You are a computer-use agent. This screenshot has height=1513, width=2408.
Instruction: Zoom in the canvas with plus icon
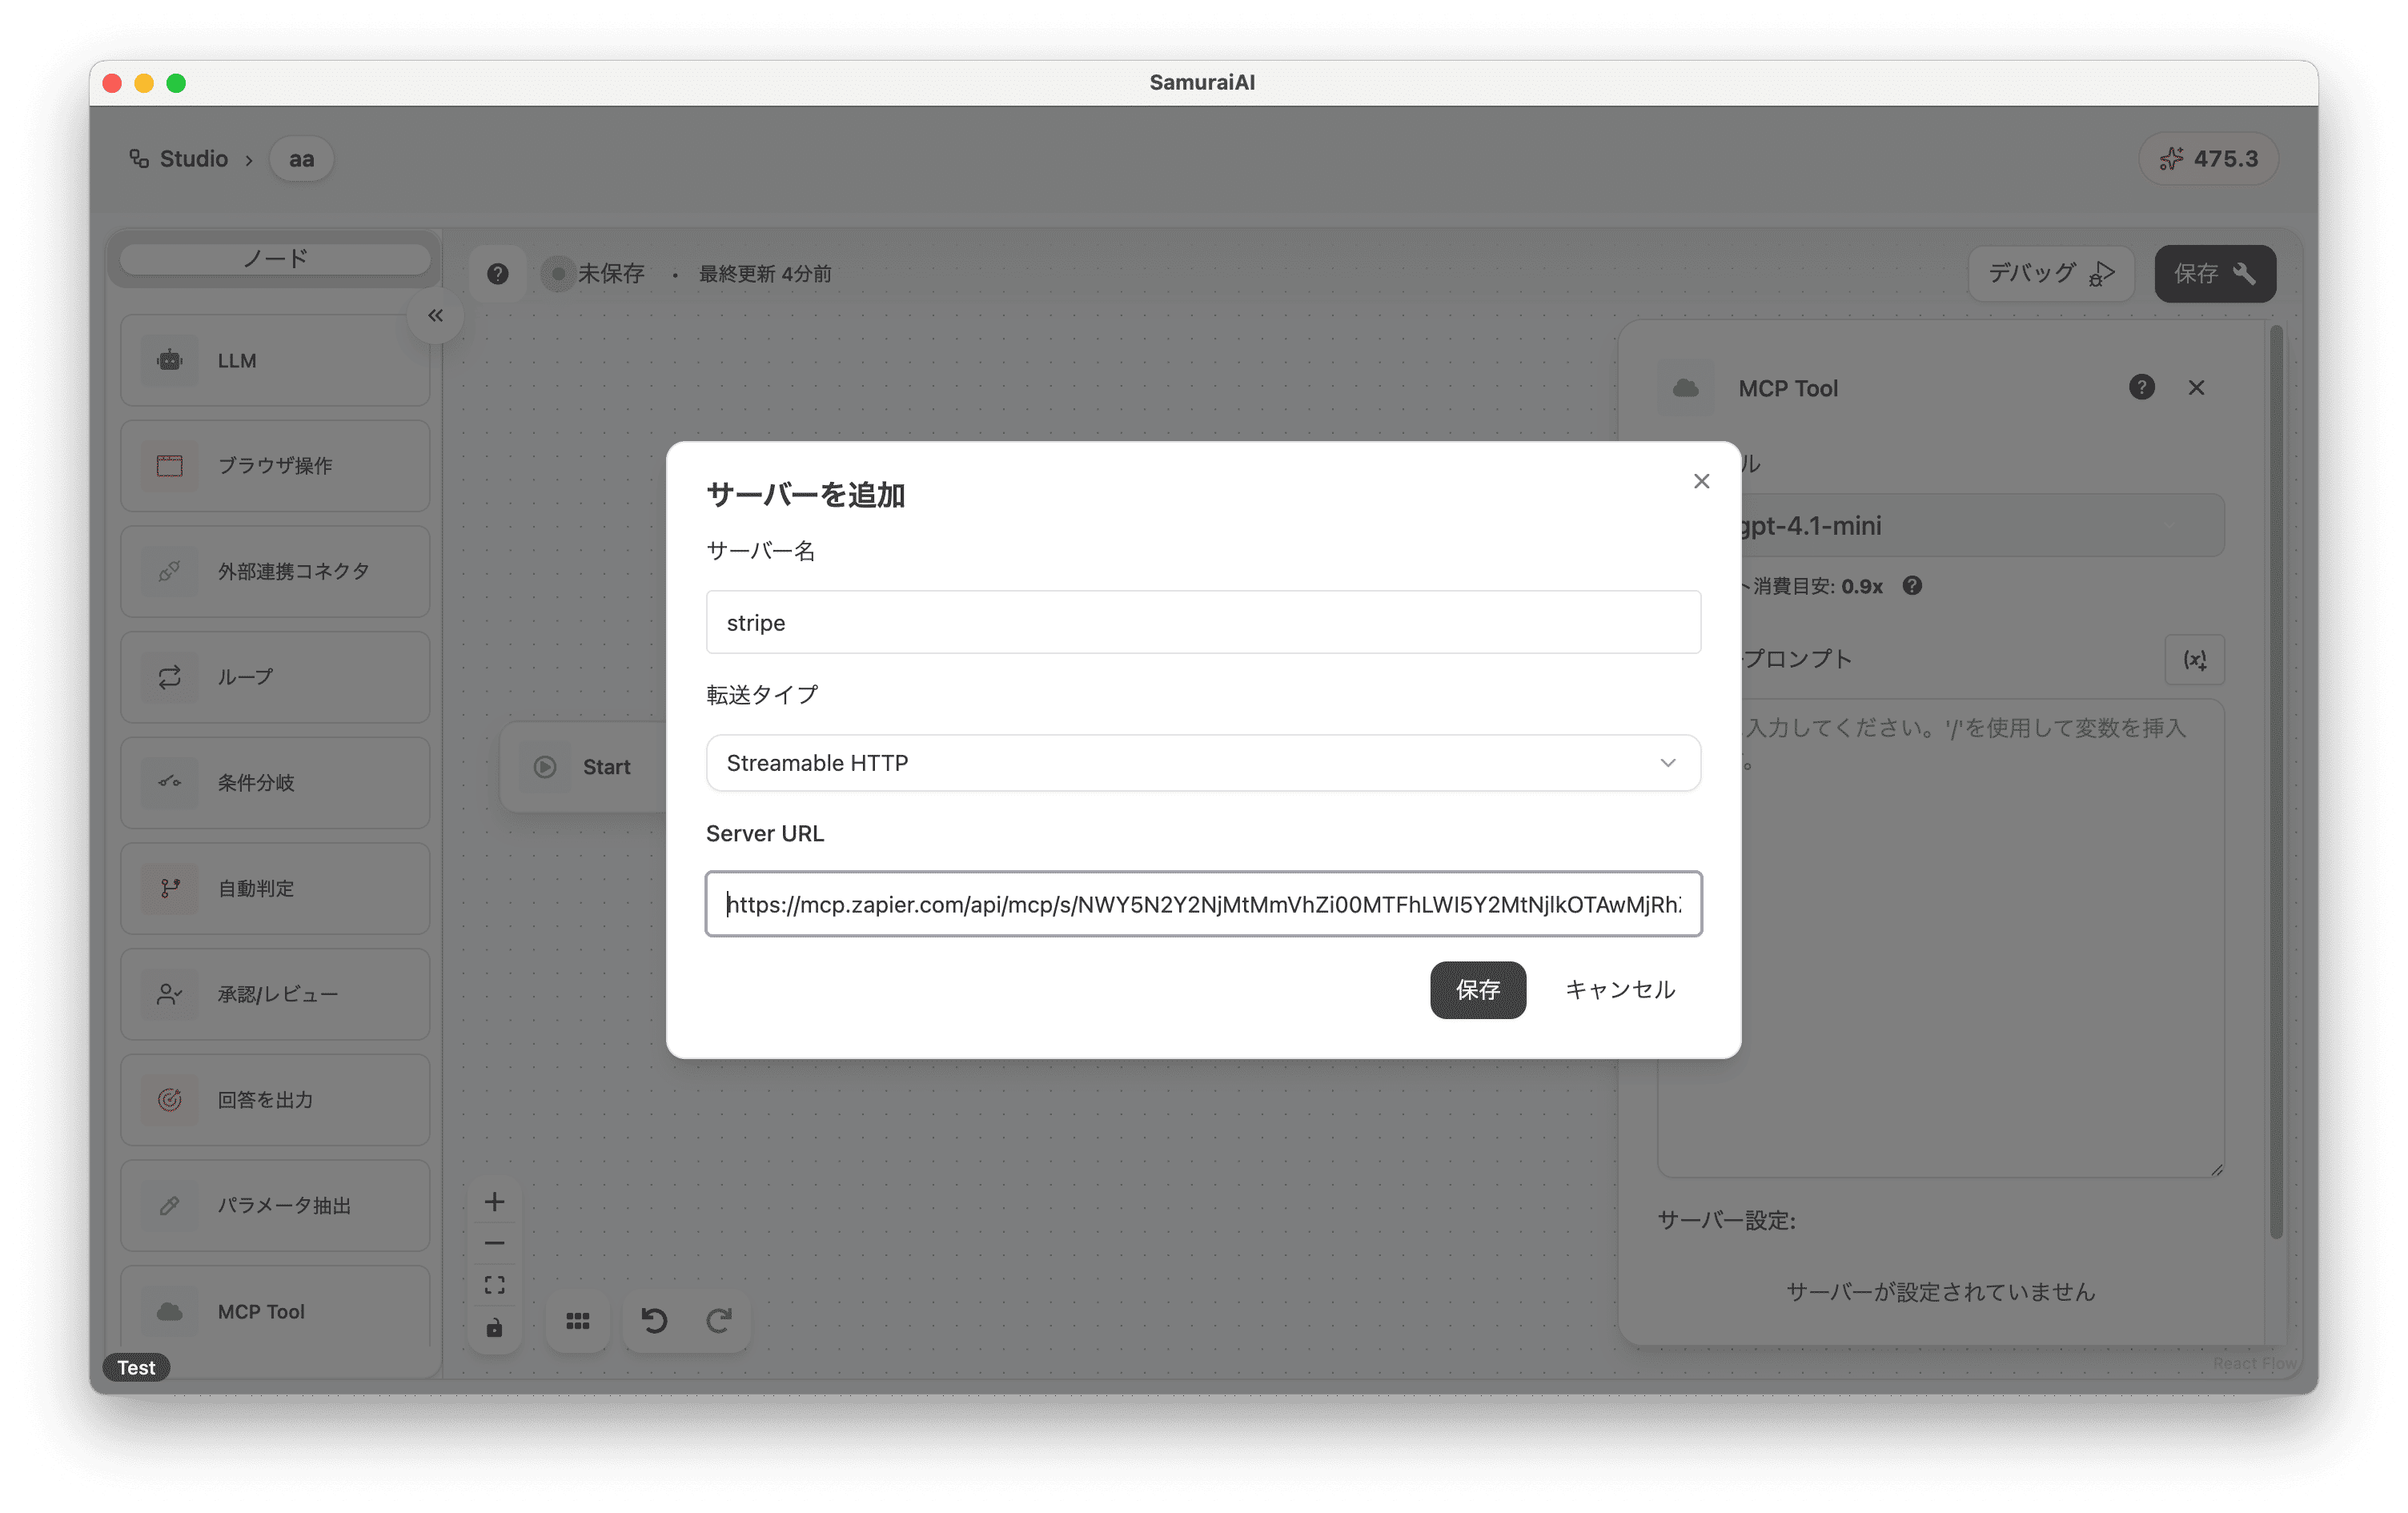tap(495, 1202)
